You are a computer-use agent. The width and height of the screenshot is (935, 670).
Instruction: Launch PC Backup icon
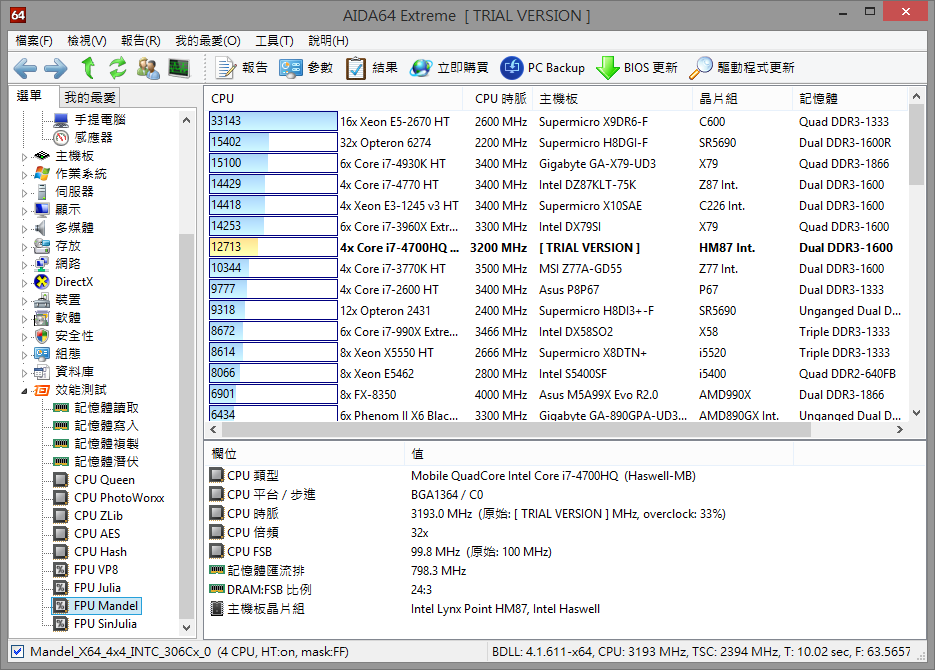pyautogui.click(x=512, y=68)
